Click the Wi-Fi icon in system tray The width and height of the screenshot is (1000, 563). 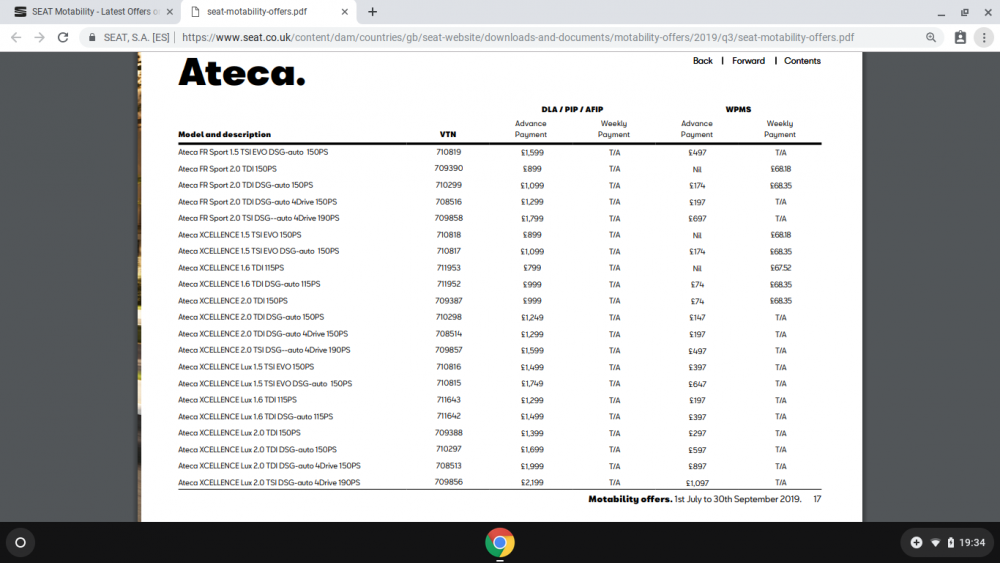coord(936,543)
